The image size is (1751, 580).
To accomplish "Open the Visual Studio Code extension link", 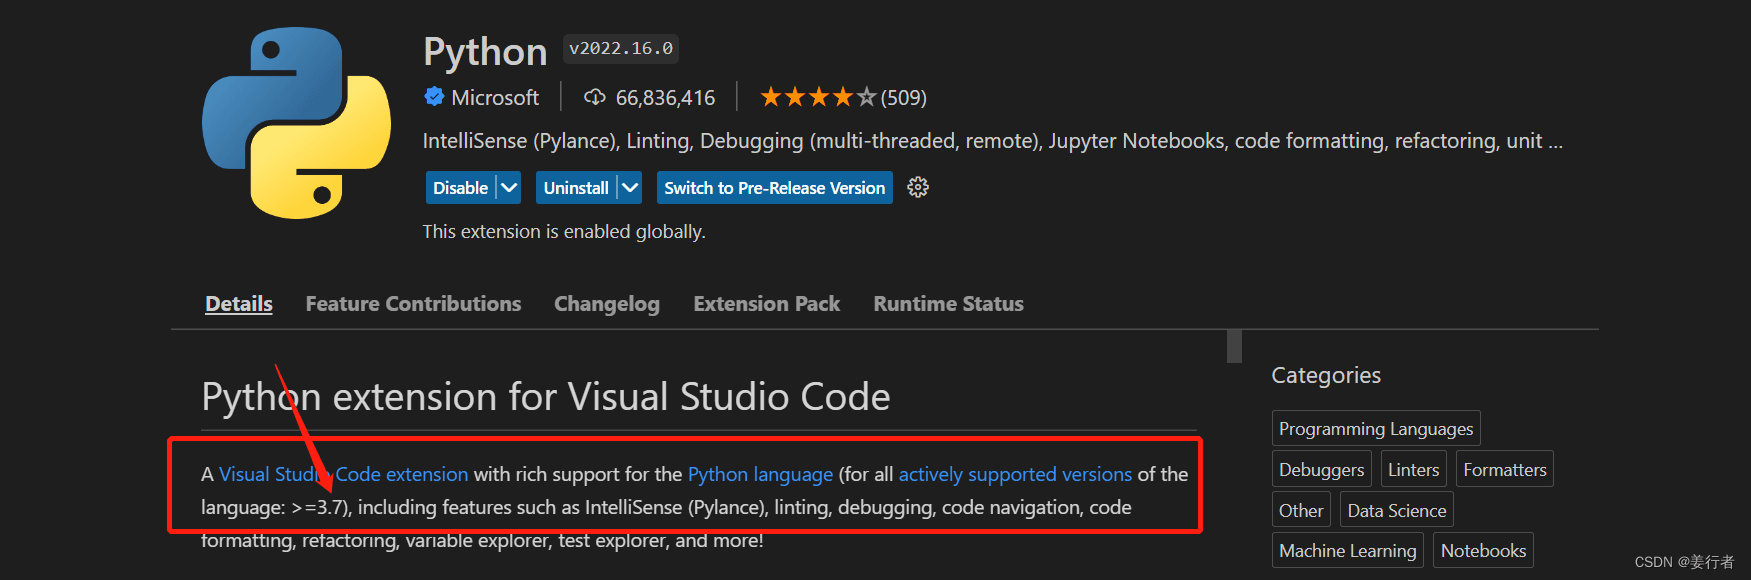I will coord(343,474).
